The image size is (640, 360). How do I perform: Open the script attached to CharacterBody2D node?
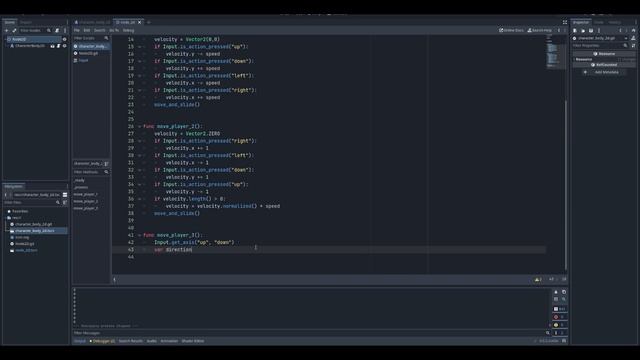tap(58, 46)
